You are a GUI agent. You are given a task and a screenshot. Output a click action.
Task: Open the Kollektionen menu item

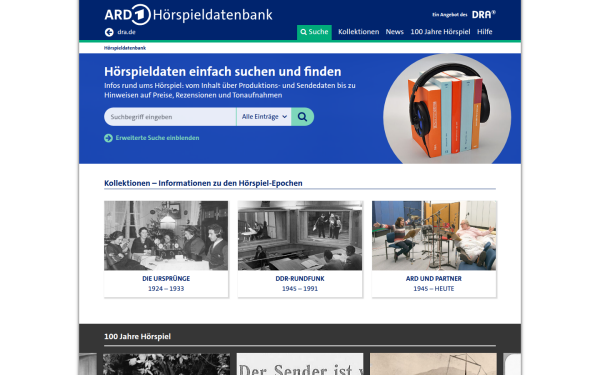click(x=359, y=32)
